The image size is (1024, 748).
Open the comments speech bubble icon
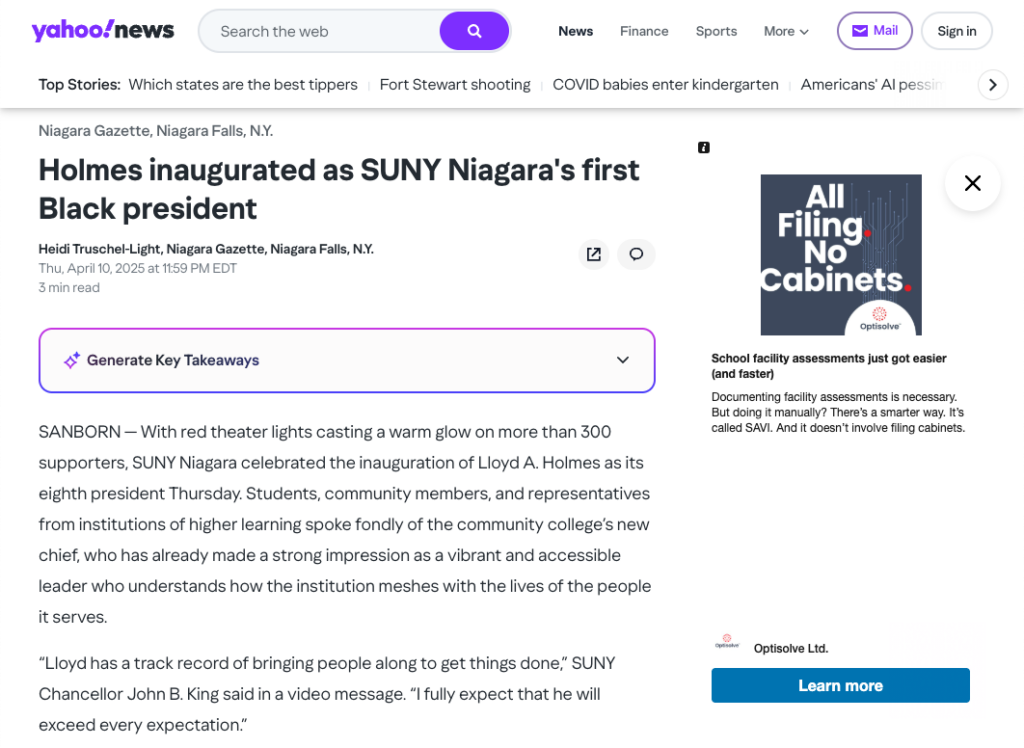click(x=636, y=254)
